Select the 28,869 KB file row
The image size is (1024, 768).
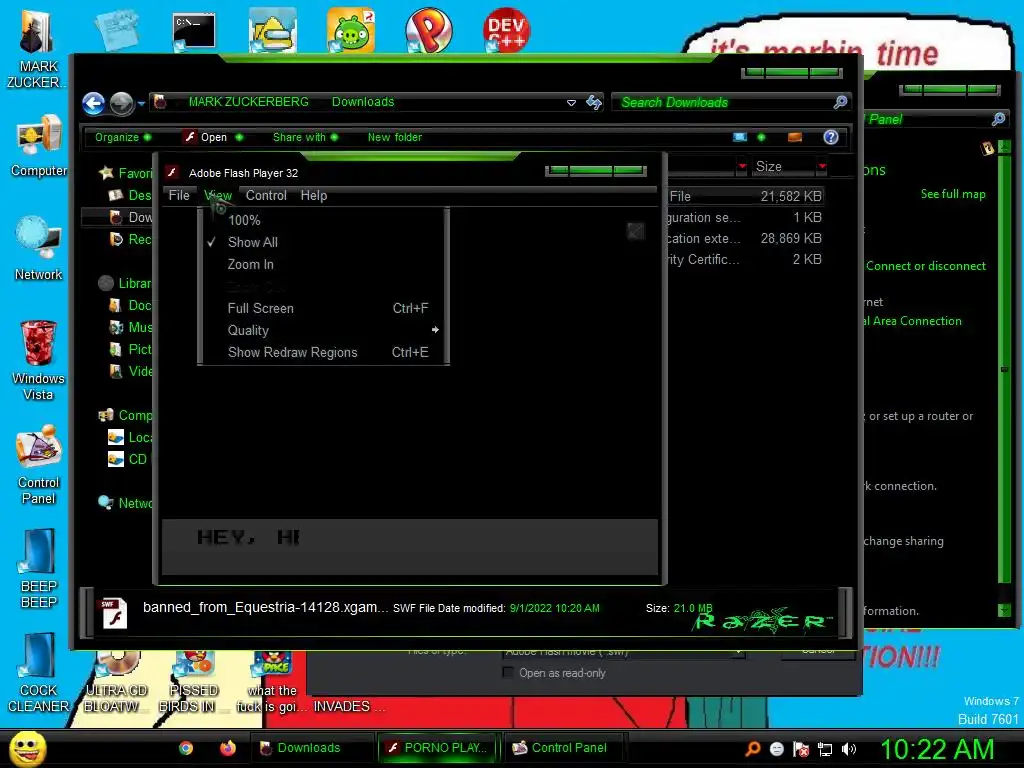745,238
